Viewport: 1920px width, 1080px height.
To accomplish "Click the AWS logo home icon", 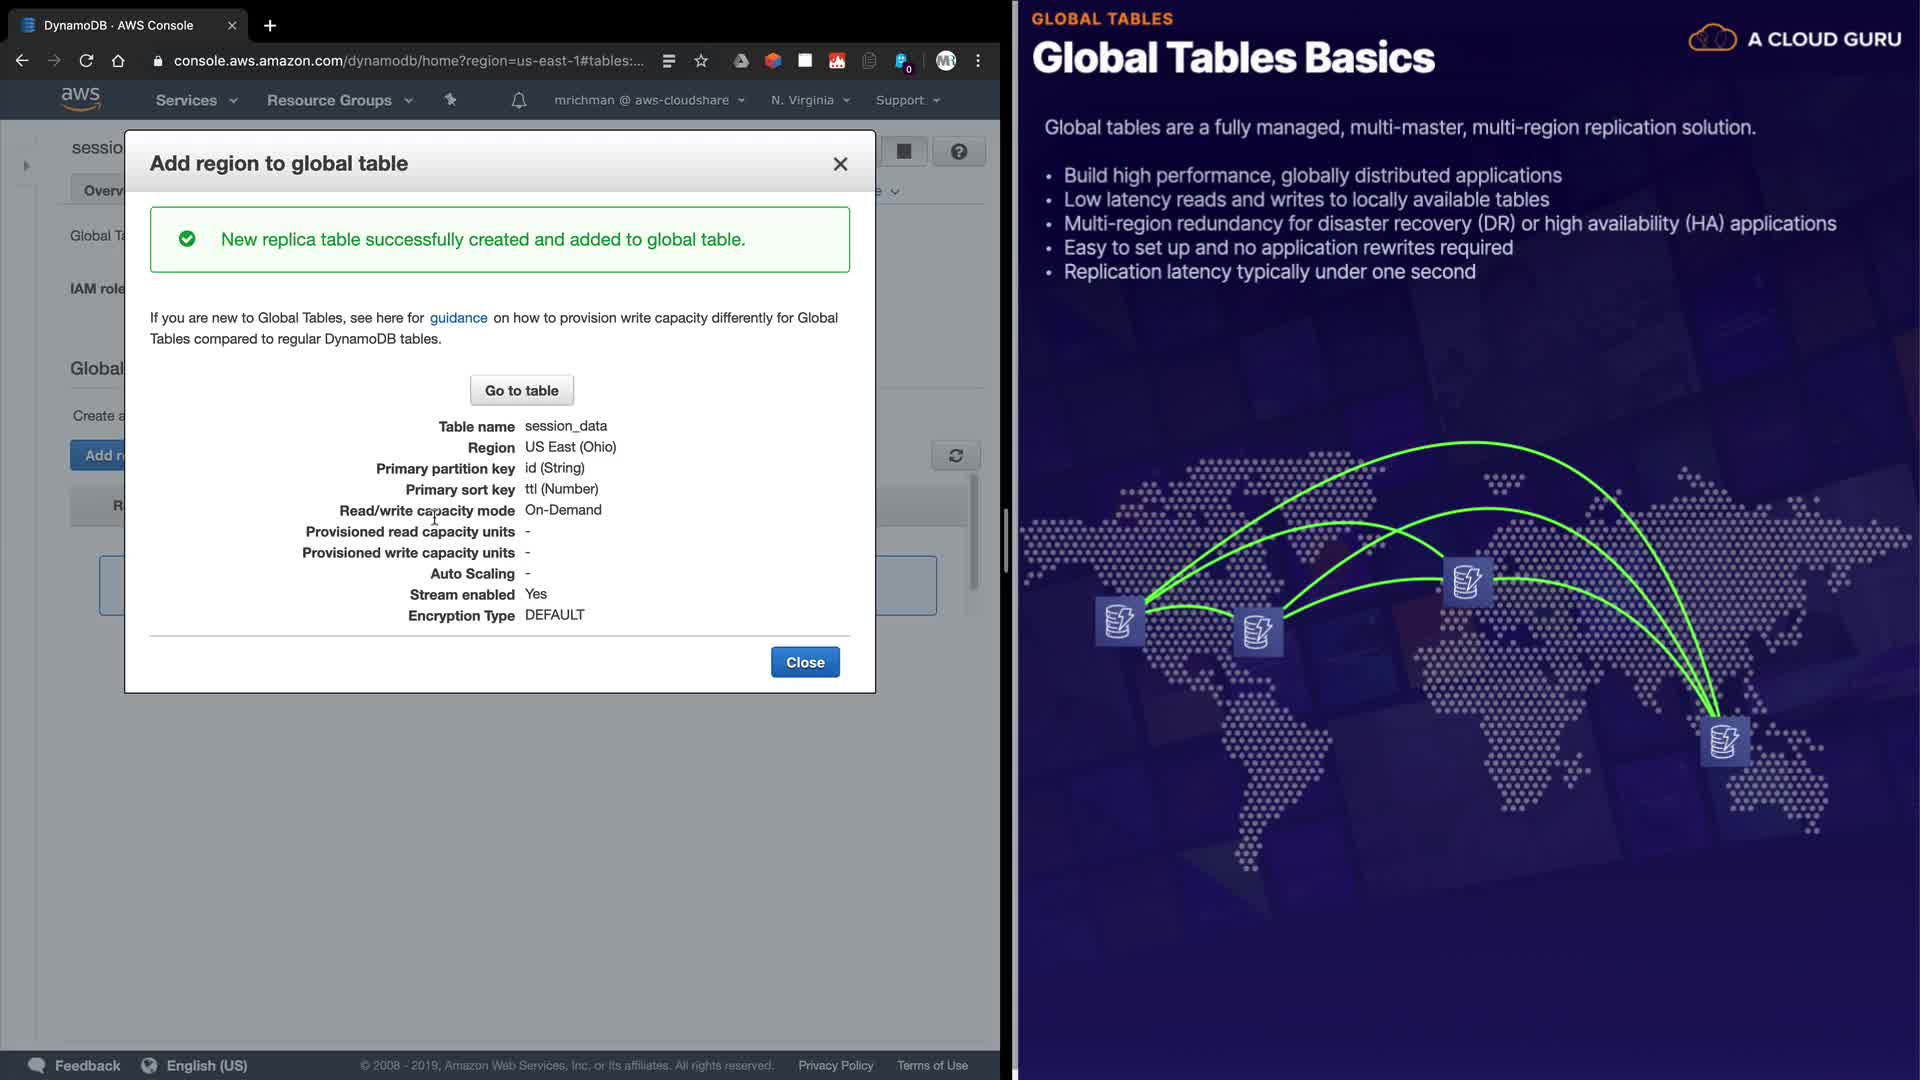I will click(x=80, y=99).
